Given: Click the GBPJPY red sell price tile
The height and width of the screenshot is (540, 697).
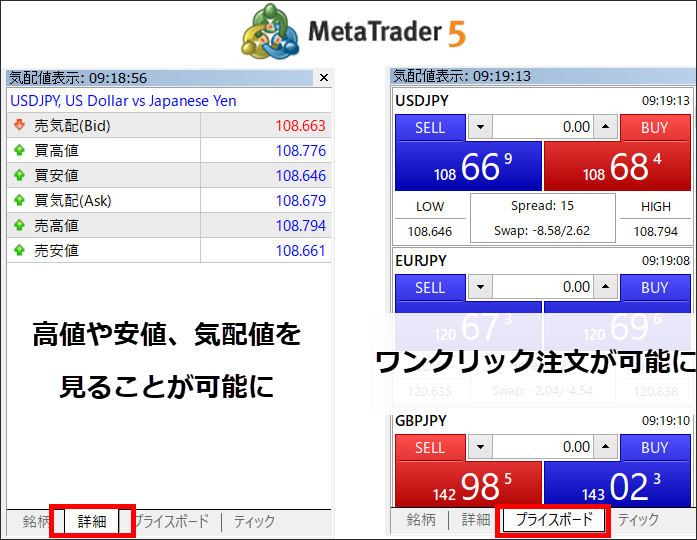Looking at the screenshot, I should coord(468,486).
